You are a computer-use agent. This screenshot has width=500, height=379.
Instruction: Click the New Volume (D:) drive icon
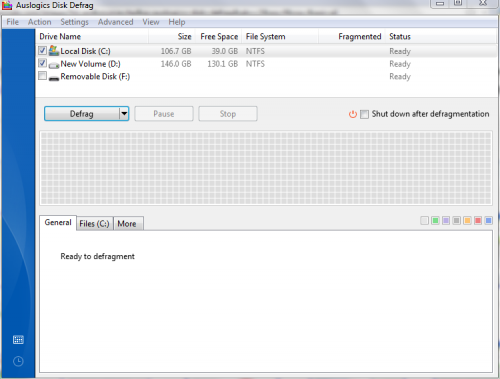point(54,64)
